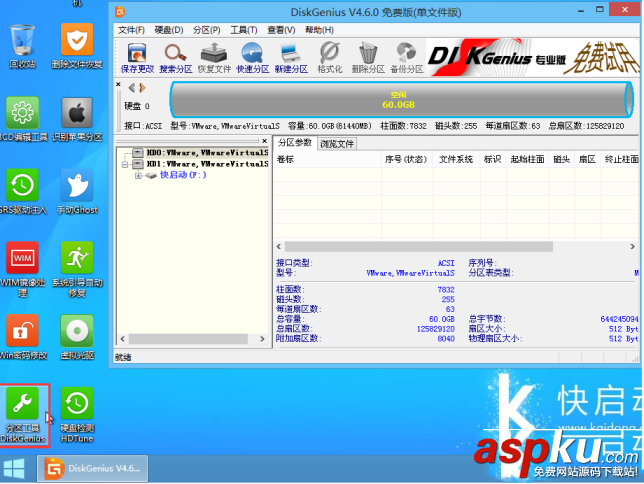The image size is (644, 484).
Task: Open the 硬盘检测 HDTune desktop icon
Action: tap(77, 415)
